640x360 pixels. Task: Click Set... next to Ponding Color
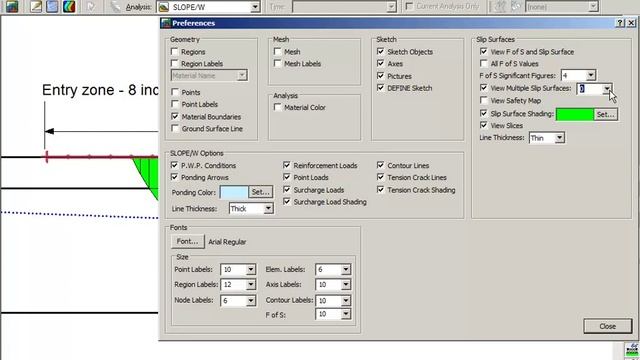[260, 192]
